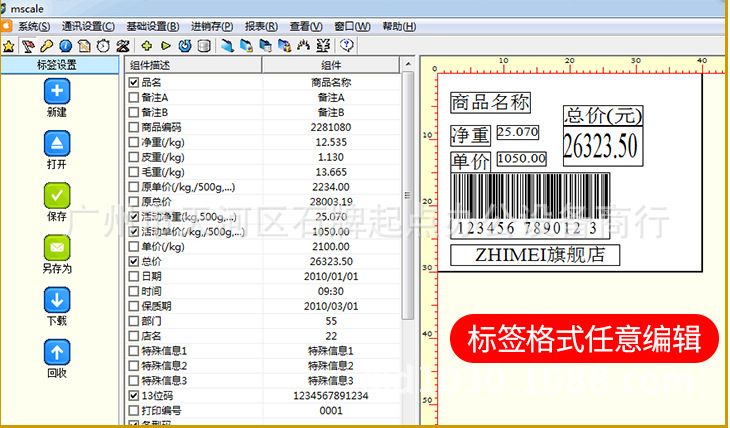Click the 下载 download arrow icon
The image size is (730, 428).
pyautogui.click(x=57, y=300)
